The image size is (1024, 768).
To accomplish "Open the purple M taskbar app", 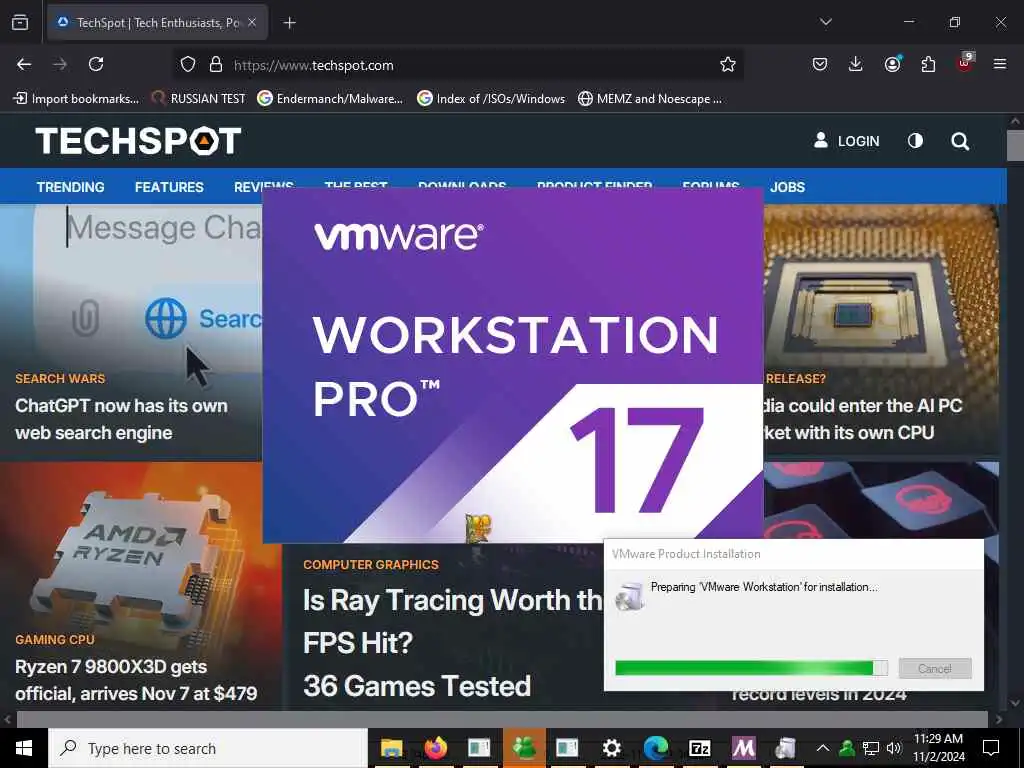I will click(743, 748).
